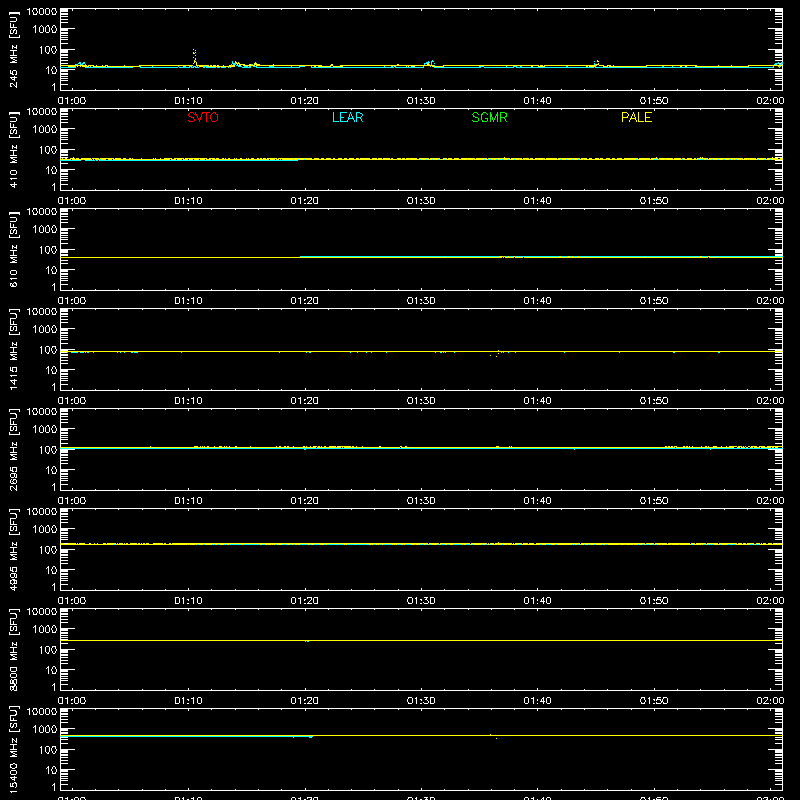Image resolution: width=800 pixels, height=800 pixels.
Task: Click the green SGMR station label
Action: (489, 117)
